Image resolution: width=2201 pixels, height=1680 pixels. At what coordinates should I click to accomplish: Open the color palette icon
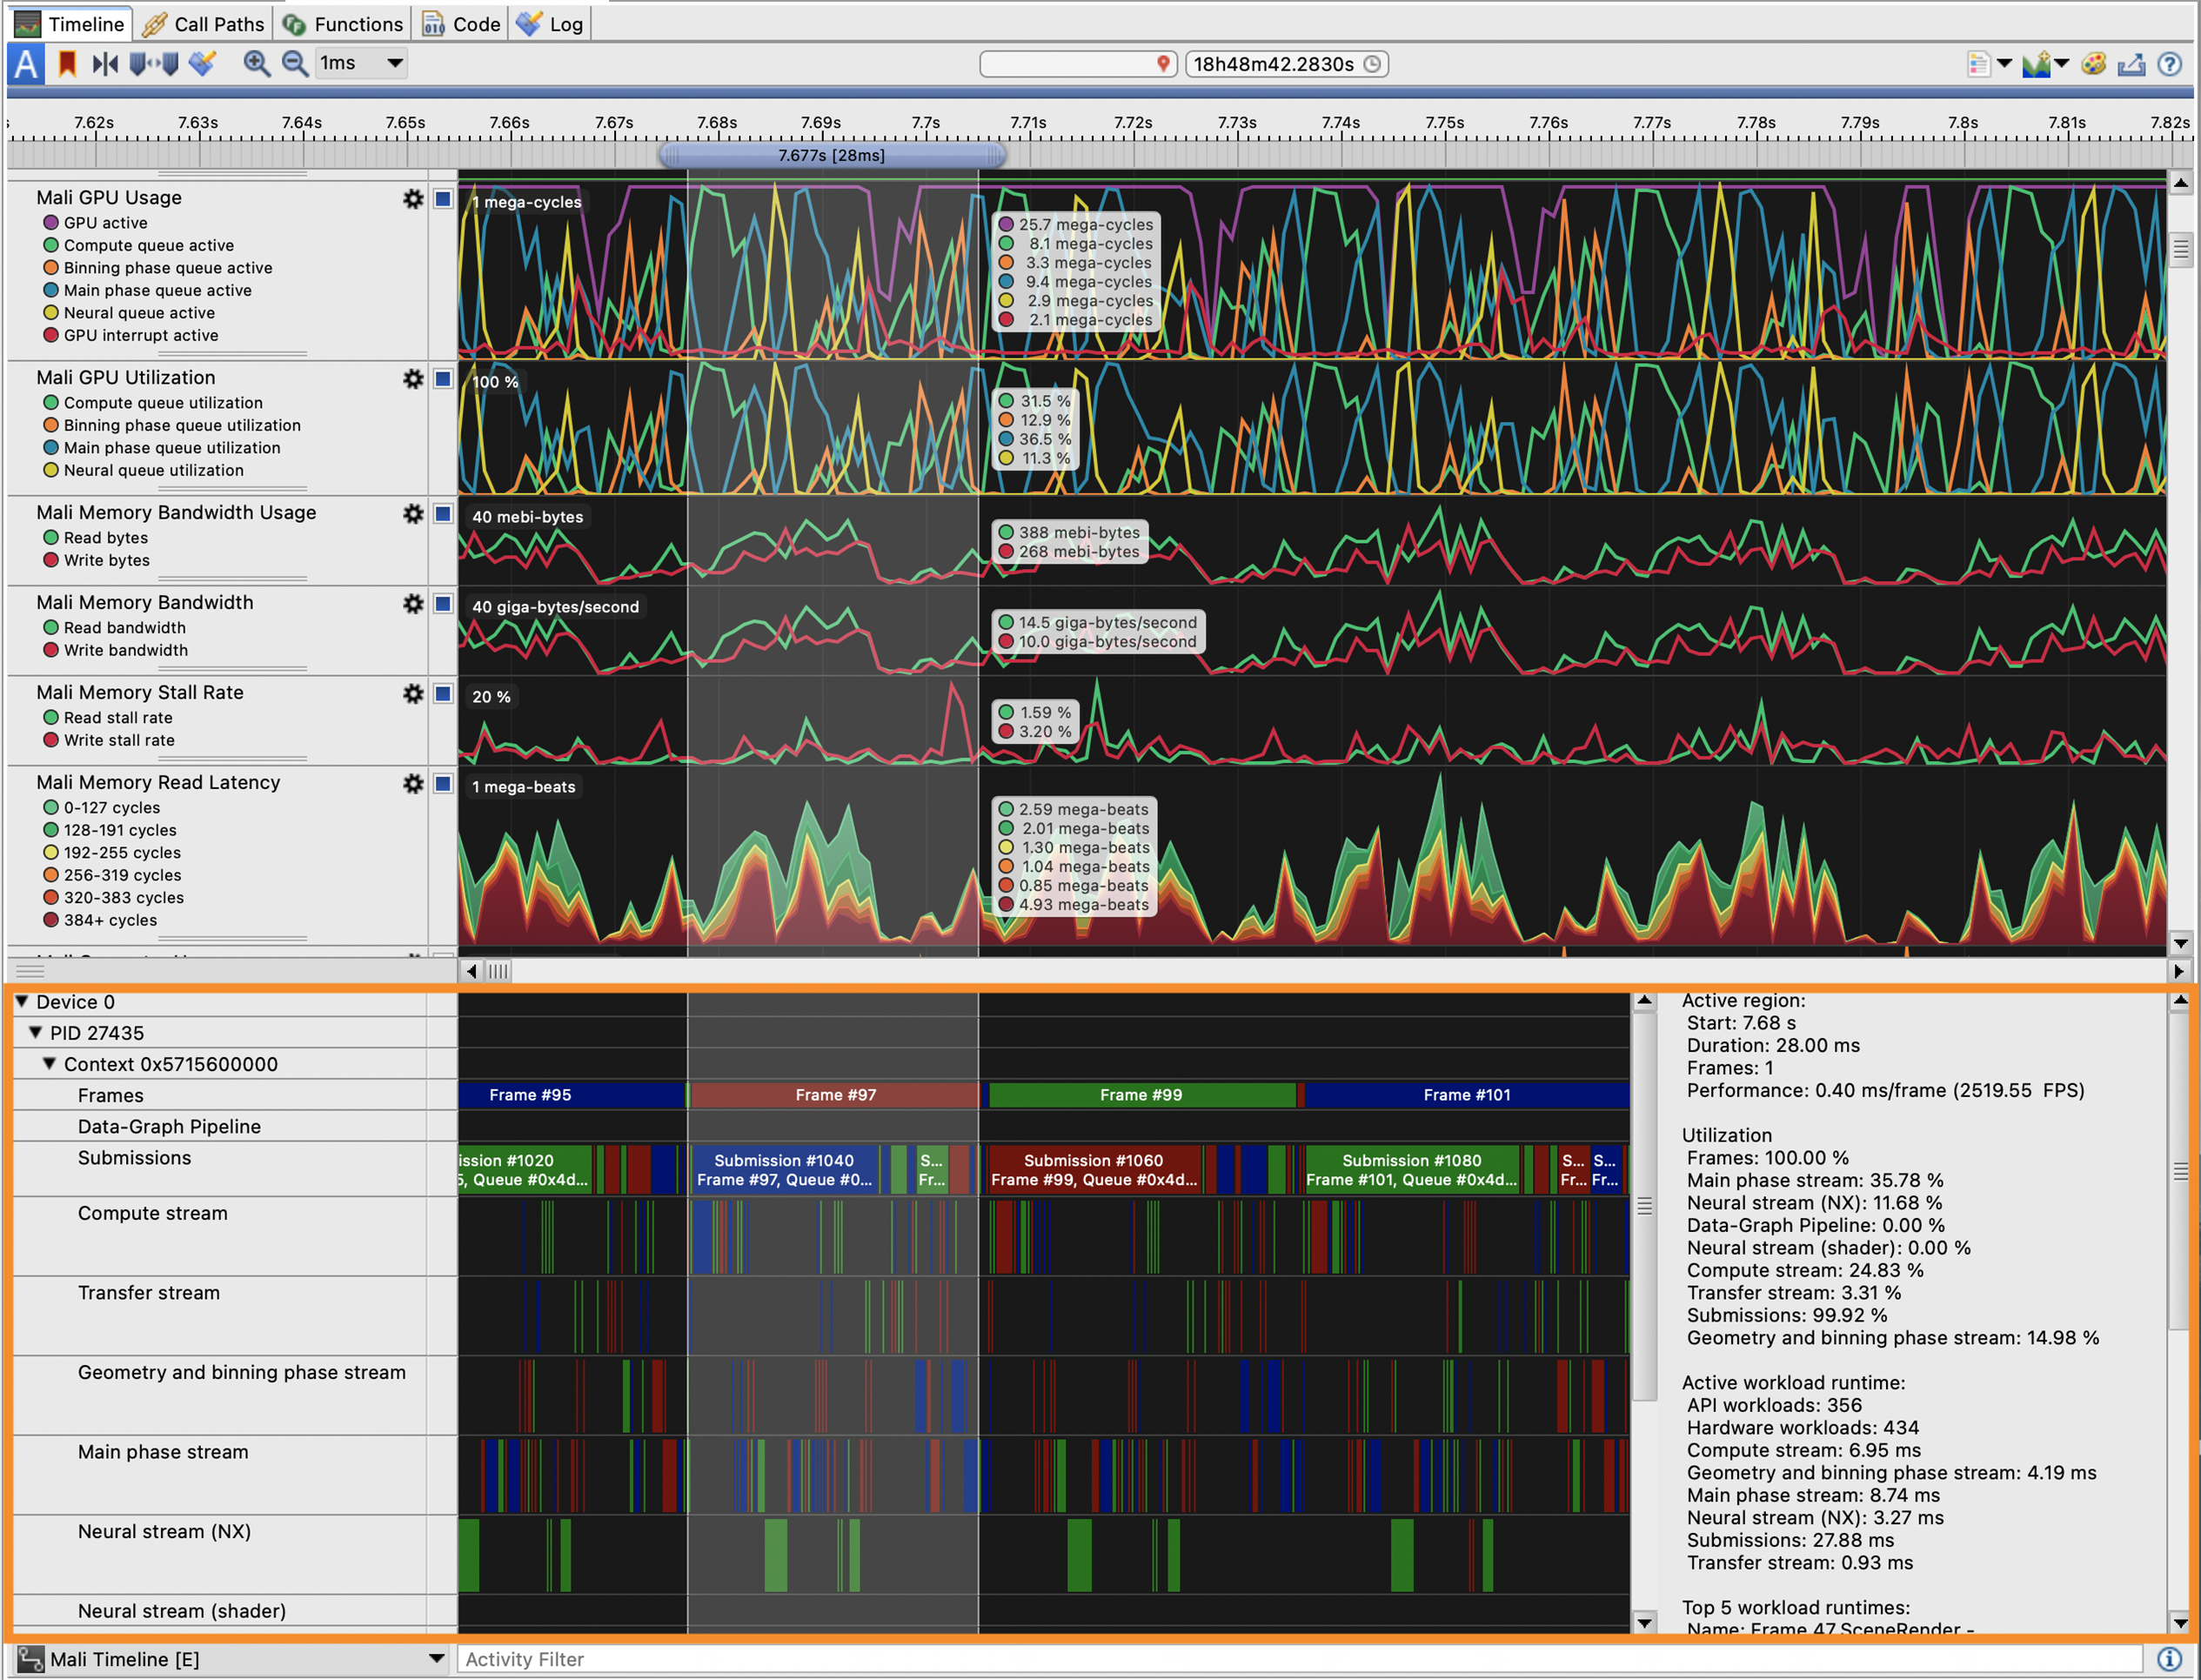coord(2093,64)
